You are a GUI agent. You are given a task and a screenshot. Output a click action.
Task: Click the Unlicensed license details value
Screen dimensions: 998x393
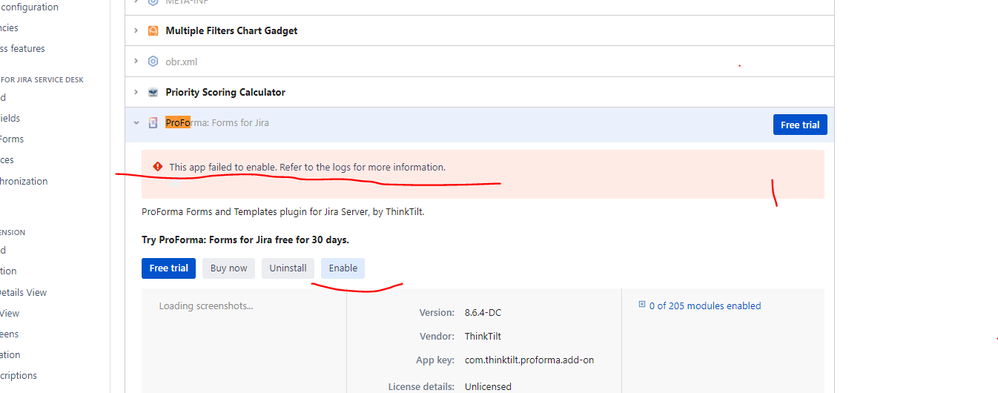488,387
